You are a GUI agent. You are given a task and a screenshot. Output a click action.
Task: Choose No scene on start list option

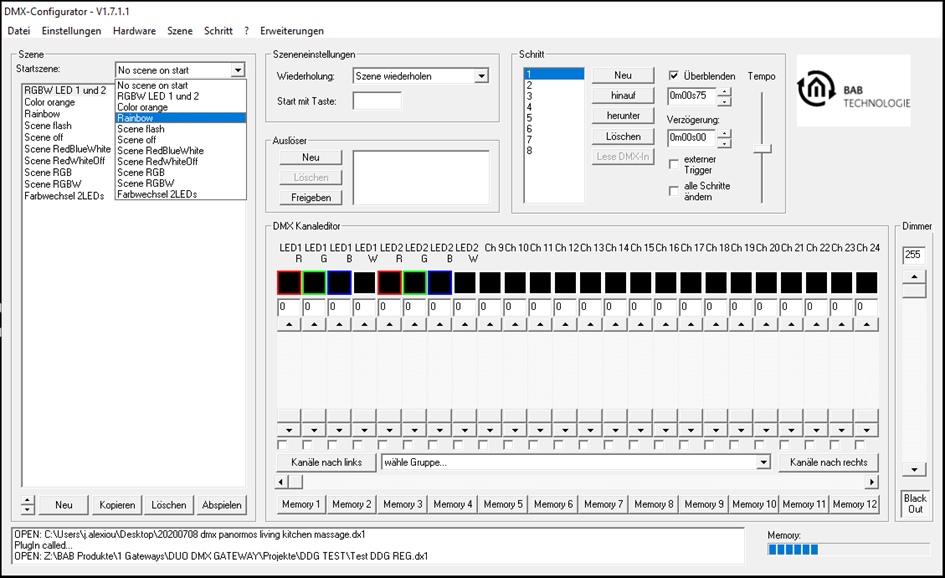point(181,86)
